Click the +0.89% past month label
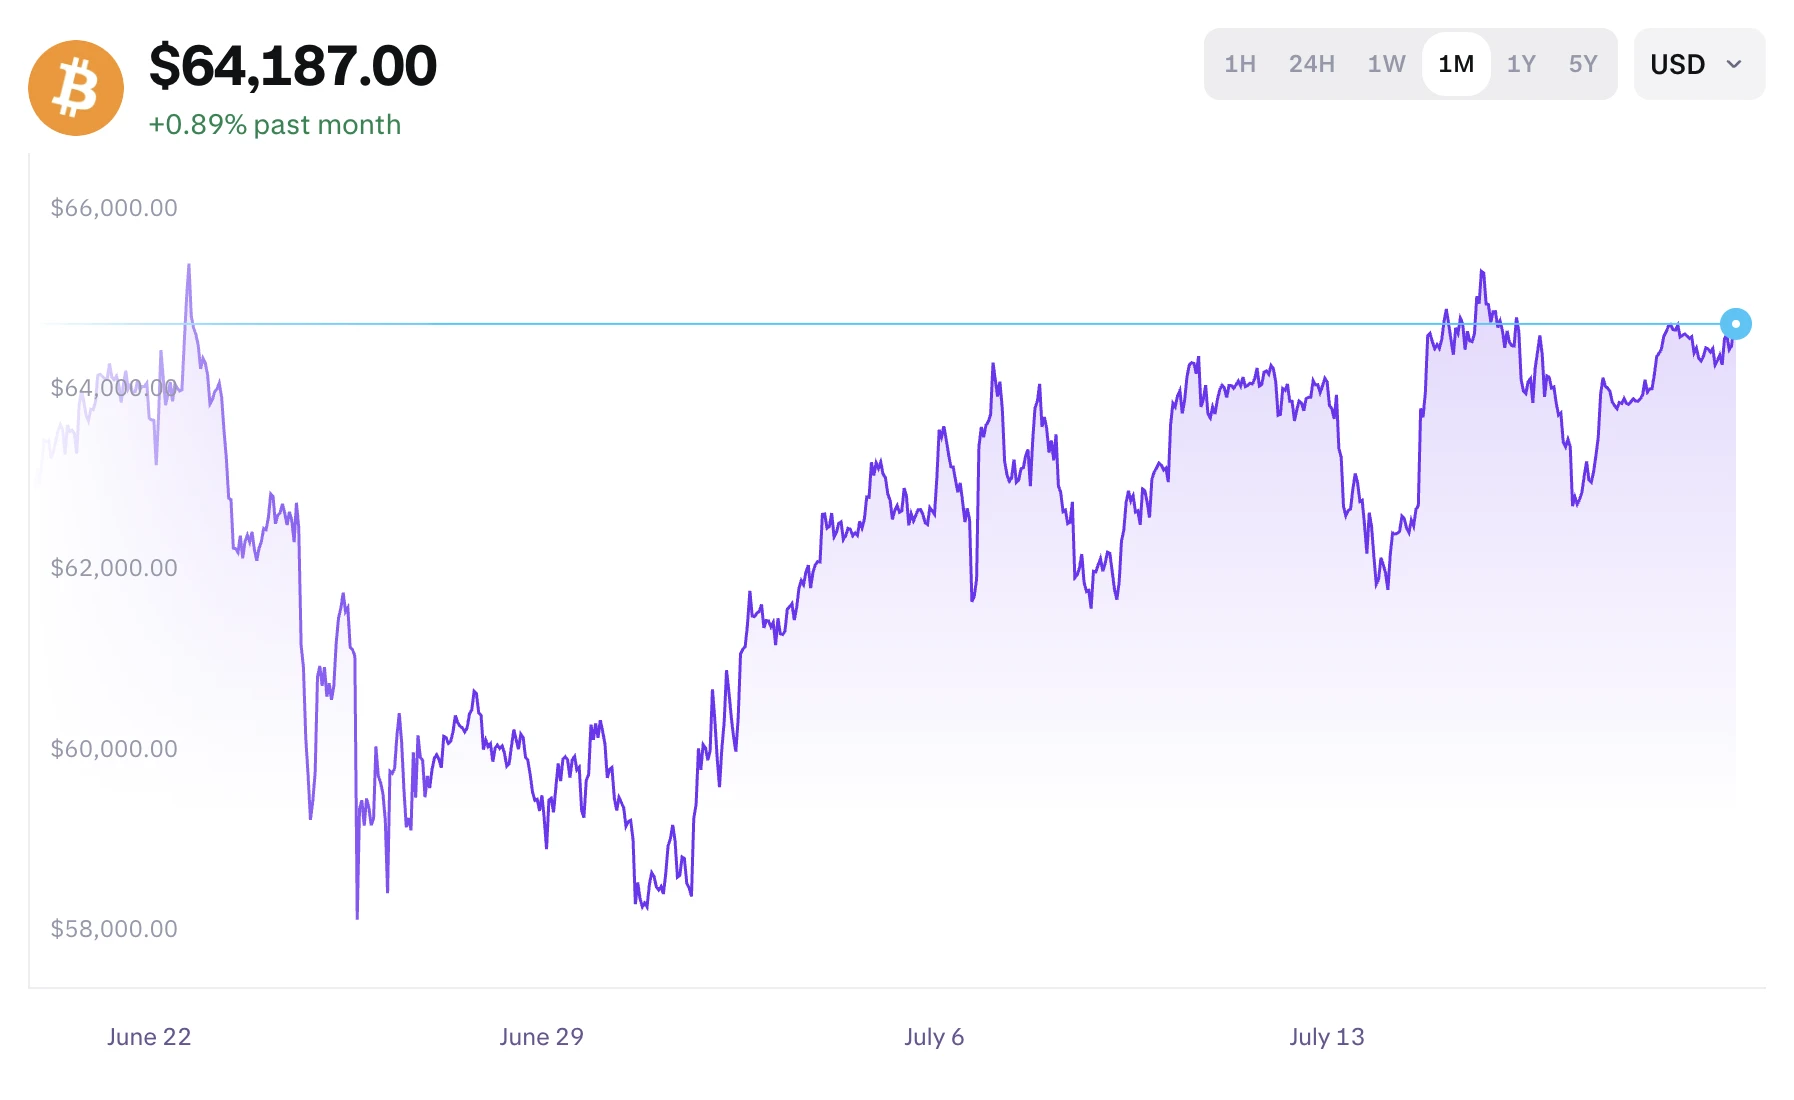This screenshot has width=1794, height=1100. tap(275, 125)
